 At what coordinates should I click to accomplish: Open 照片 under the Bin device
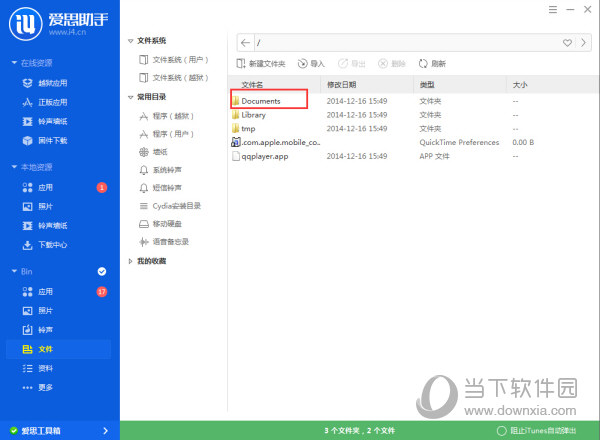pyautogui.click(x=38, y=311)
